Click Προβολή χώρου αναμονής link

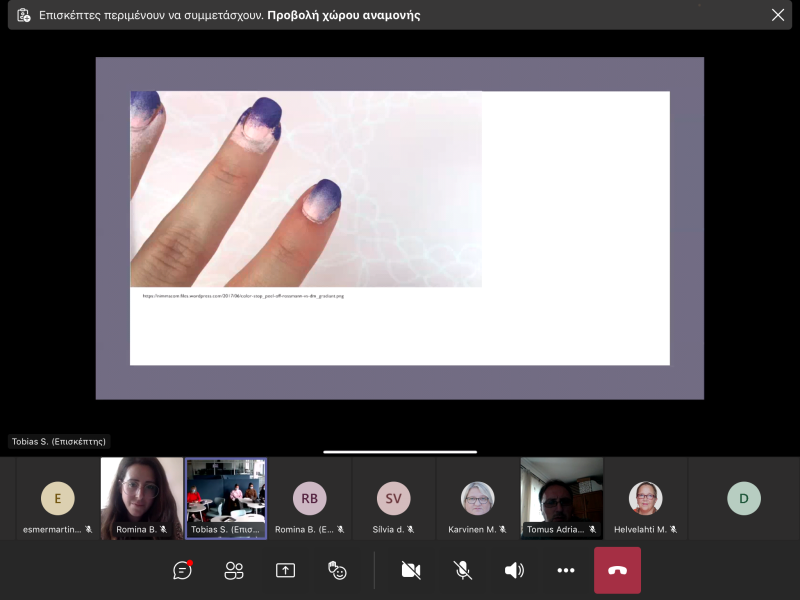tap(344, 15)
